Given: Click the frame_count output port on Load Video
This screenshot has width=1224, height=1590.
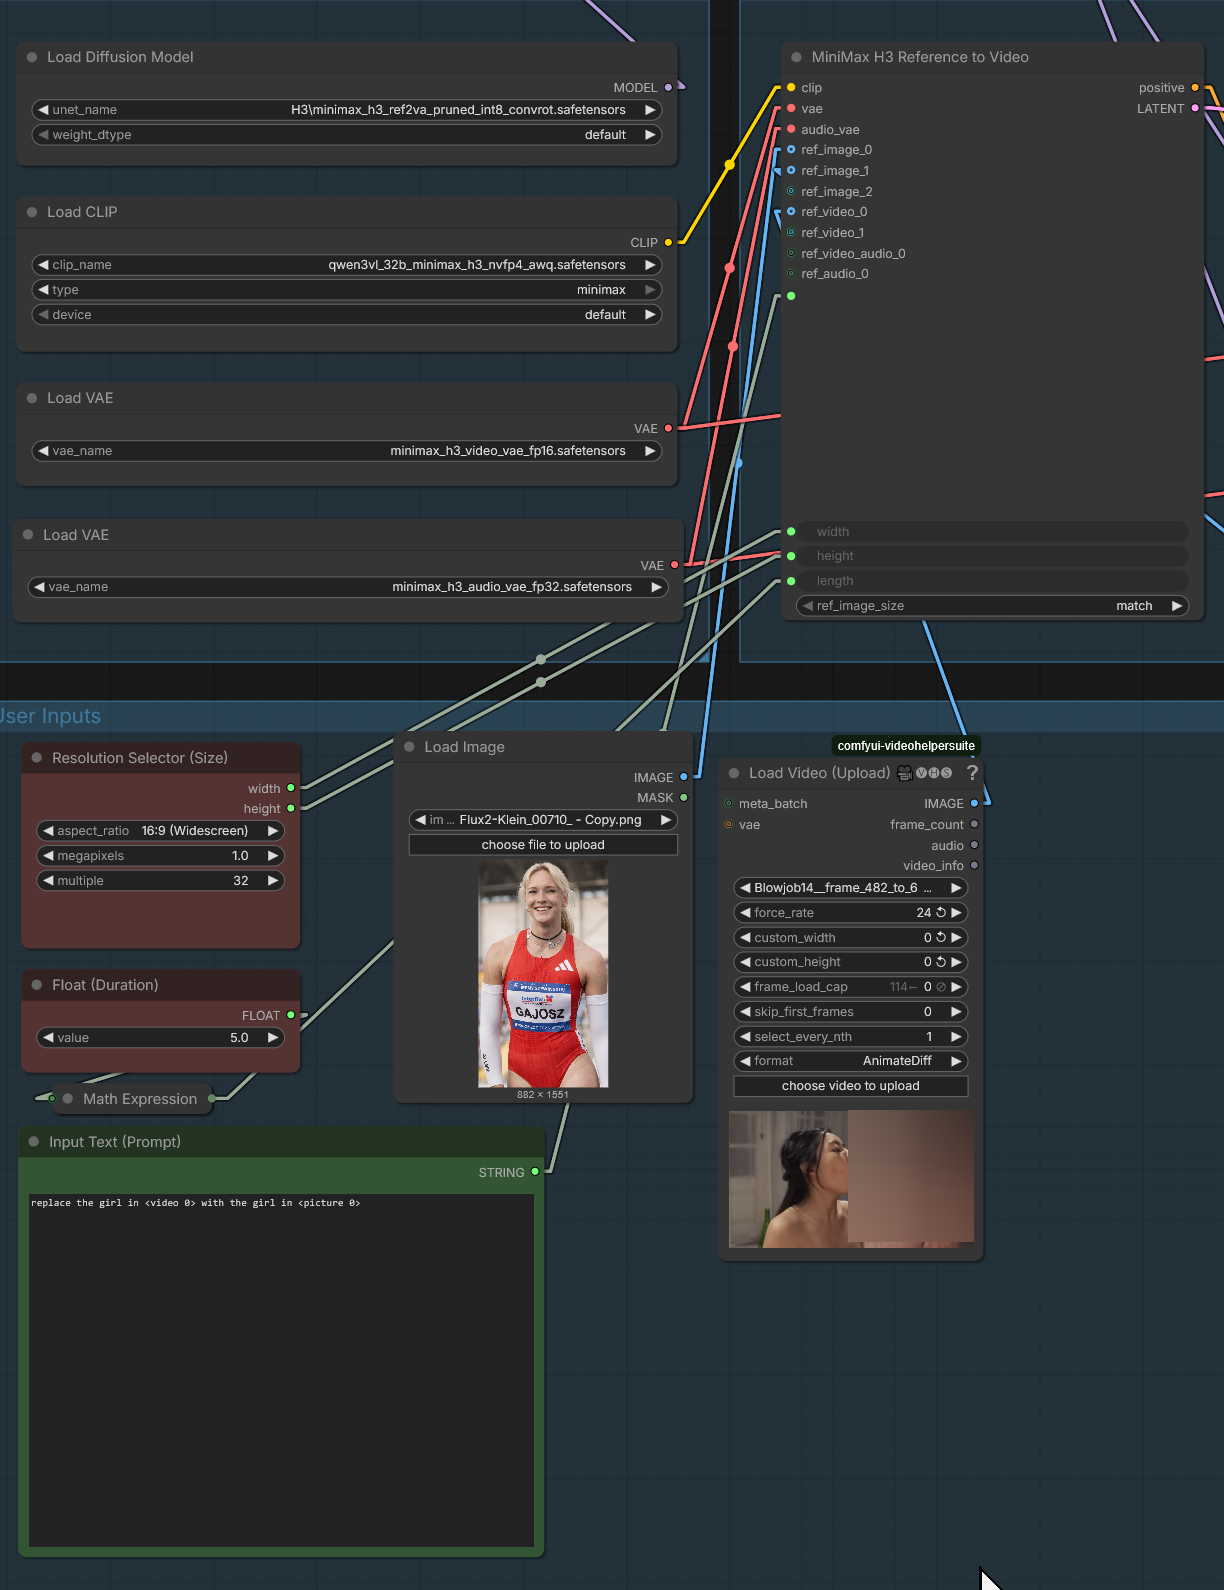Looking at the screenshot, I should pos(974,825).
